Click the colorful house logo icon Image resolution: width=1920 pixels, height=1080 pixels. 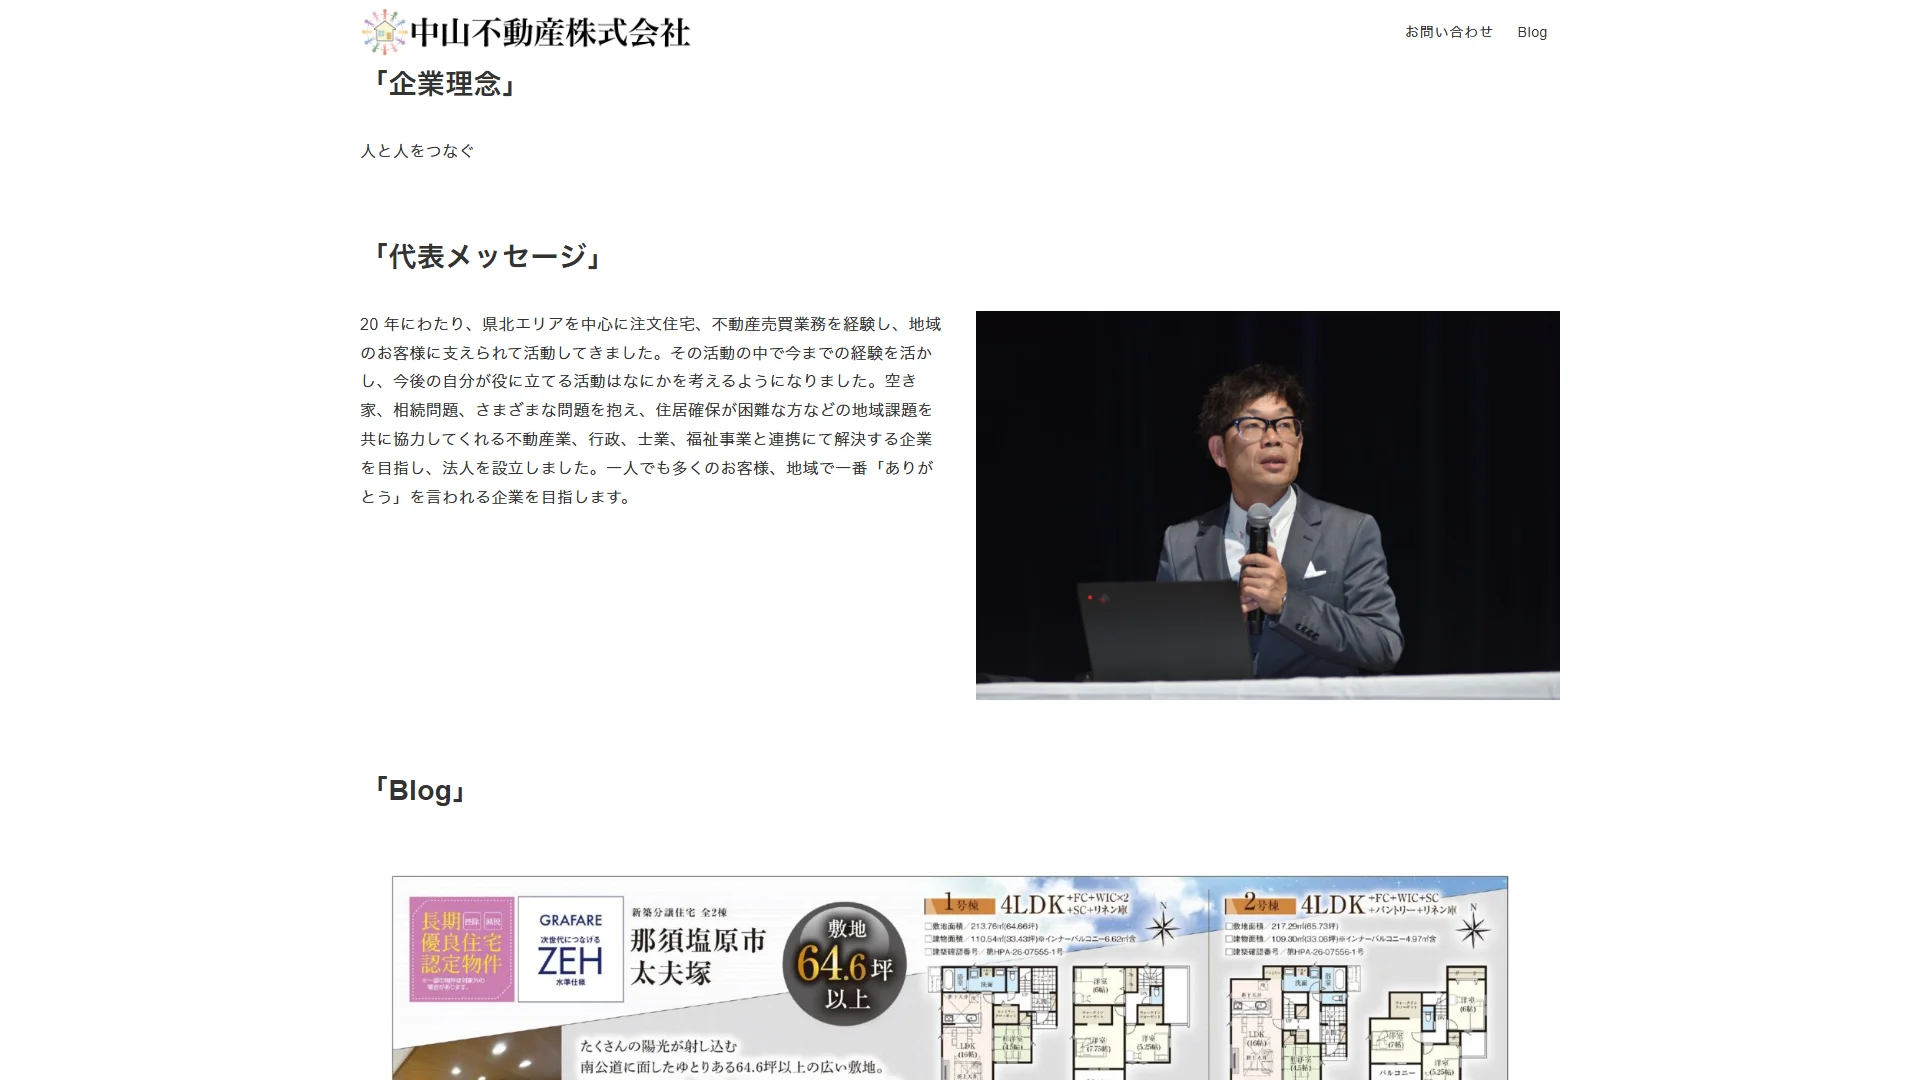(x=384, y=32)
